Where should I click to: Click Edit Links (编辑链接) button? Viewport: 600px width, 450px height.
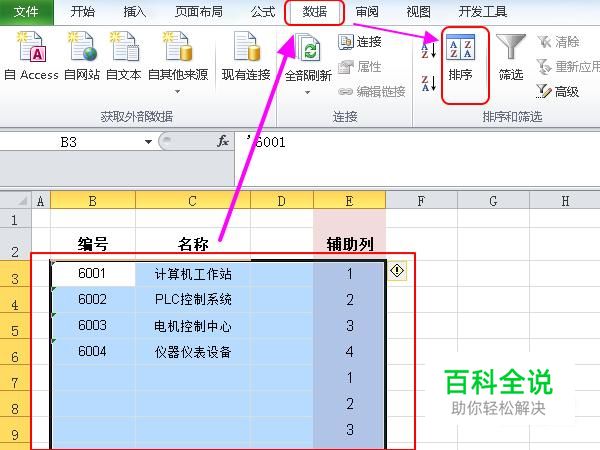[371, 91]
